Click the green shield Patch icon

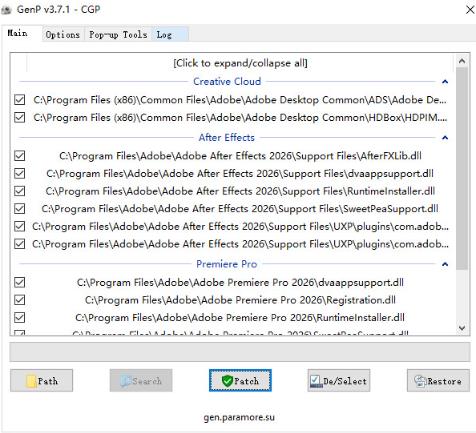click(227, 381)
